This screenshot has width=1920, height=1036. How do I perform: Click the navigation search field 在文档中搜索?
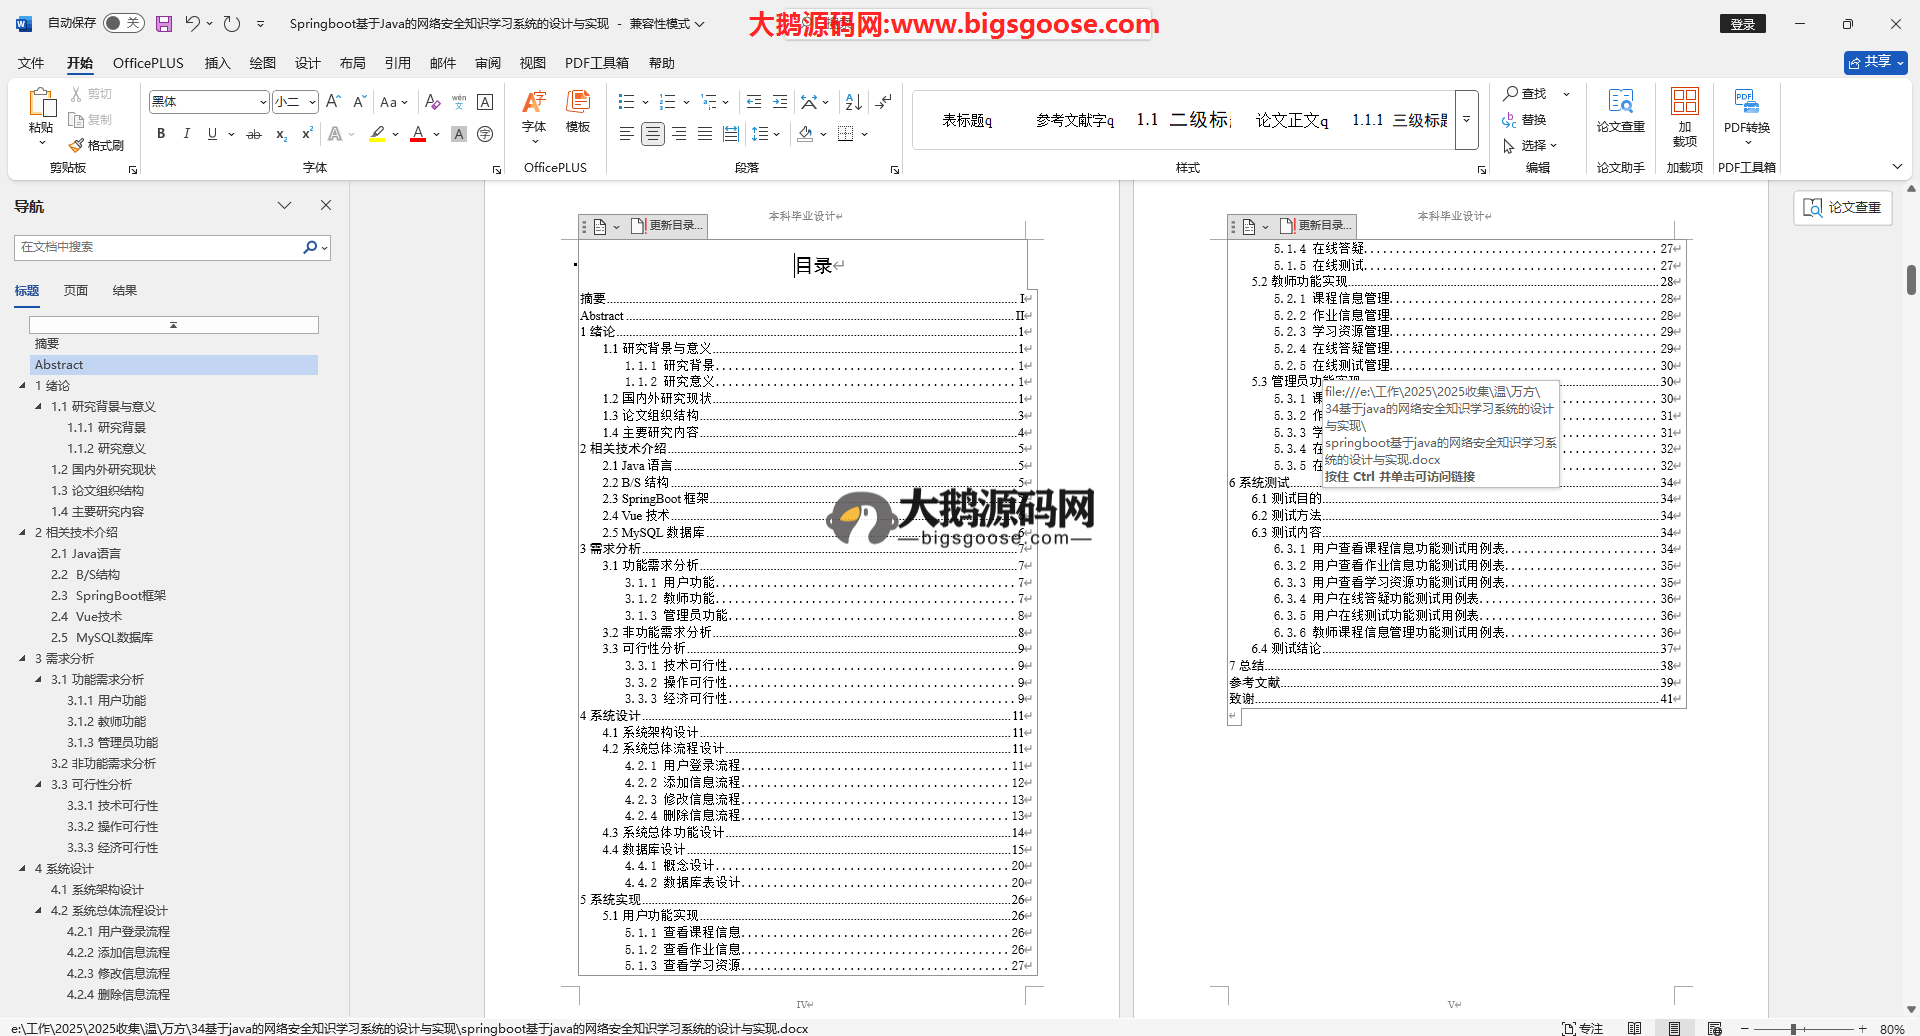click(160, 247)
